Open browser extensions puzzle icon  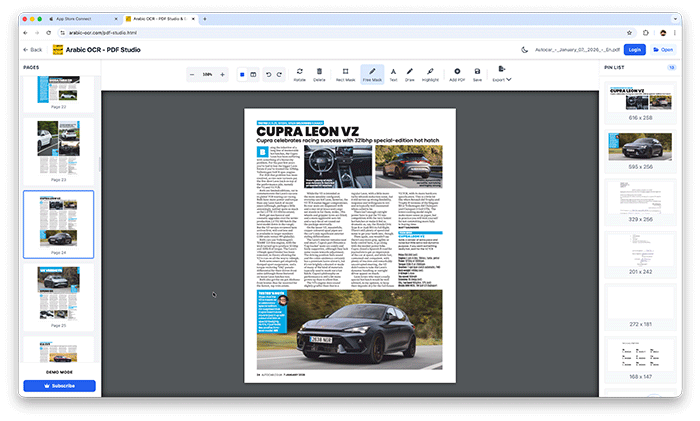[646, 33]
